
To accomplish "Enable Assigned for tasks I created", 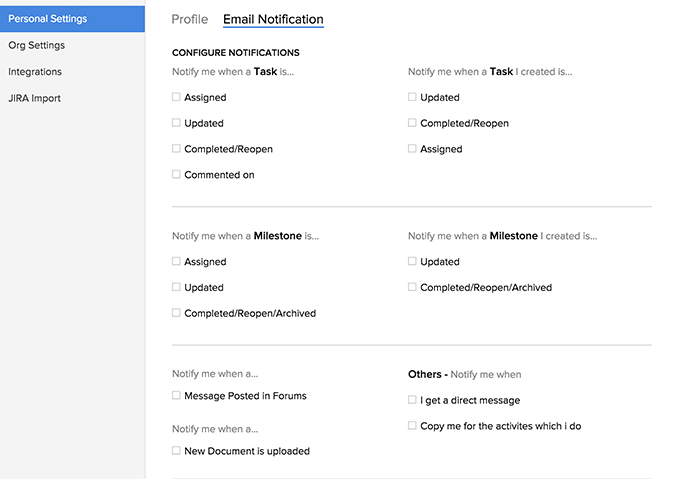I will [412, 149].
